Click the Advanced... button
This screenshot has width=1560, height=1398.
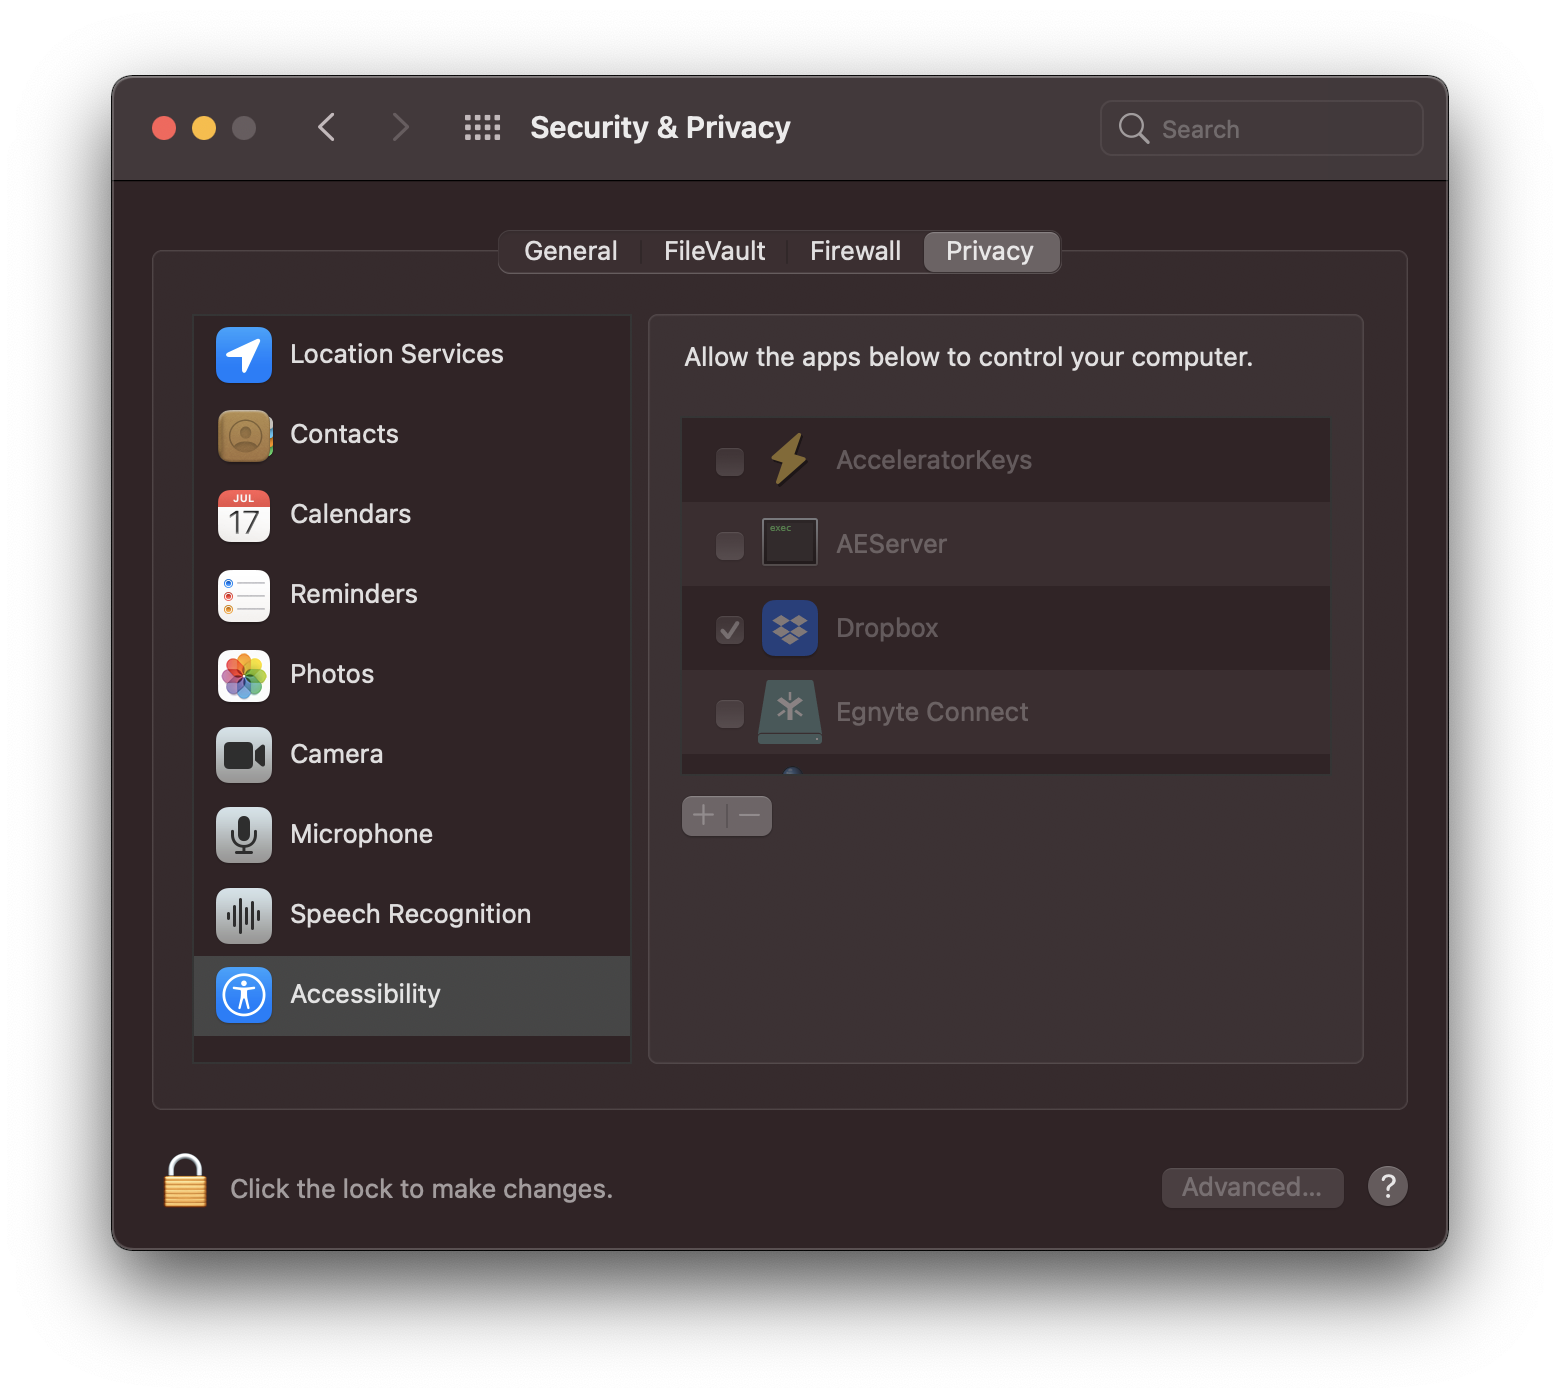(x=1252, y=1187)
